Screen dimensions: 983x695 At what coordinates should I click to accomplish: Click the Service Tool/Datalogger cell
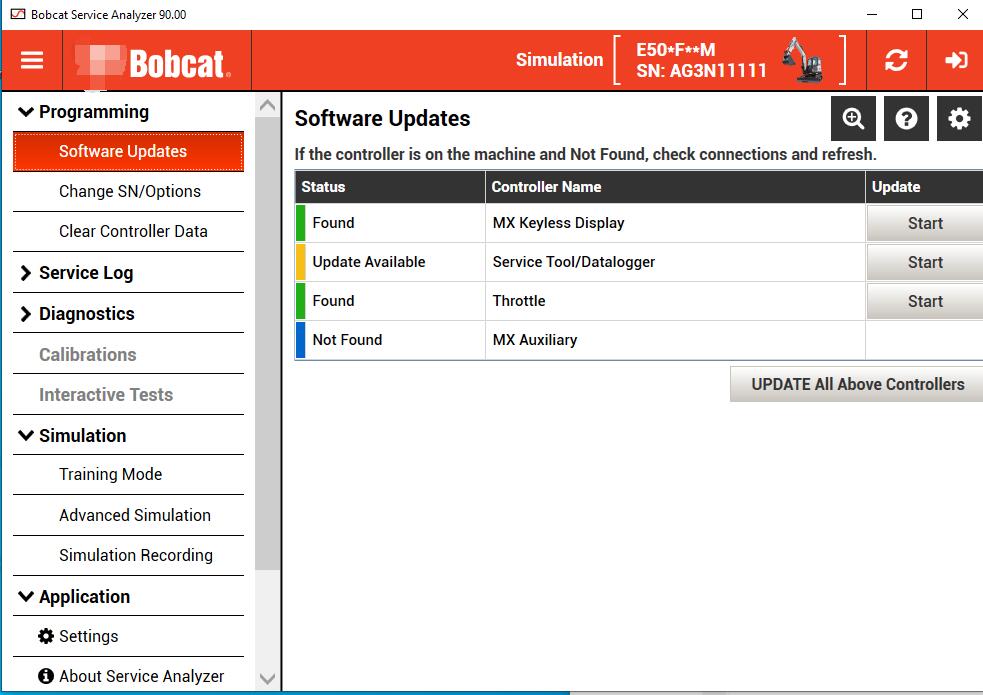675,262
